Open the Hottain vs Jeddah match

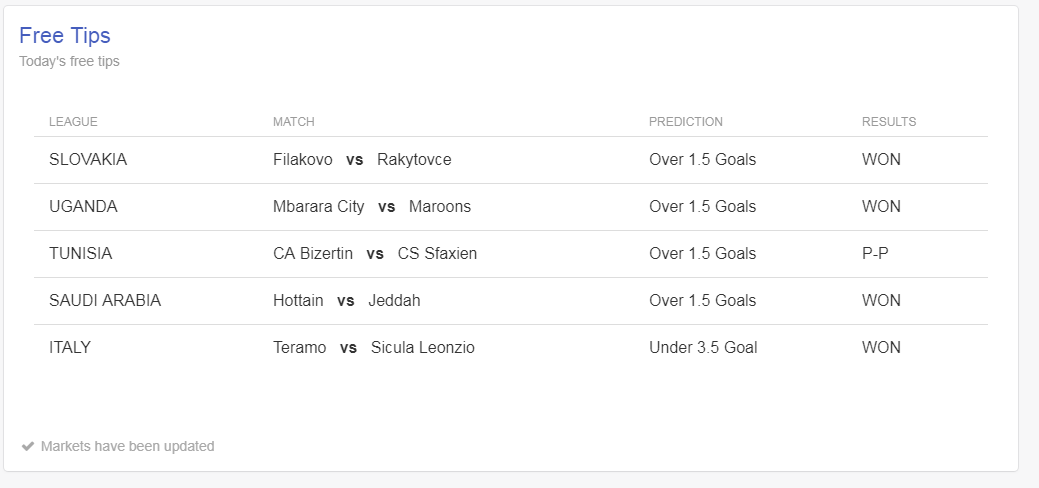(347, 301)
